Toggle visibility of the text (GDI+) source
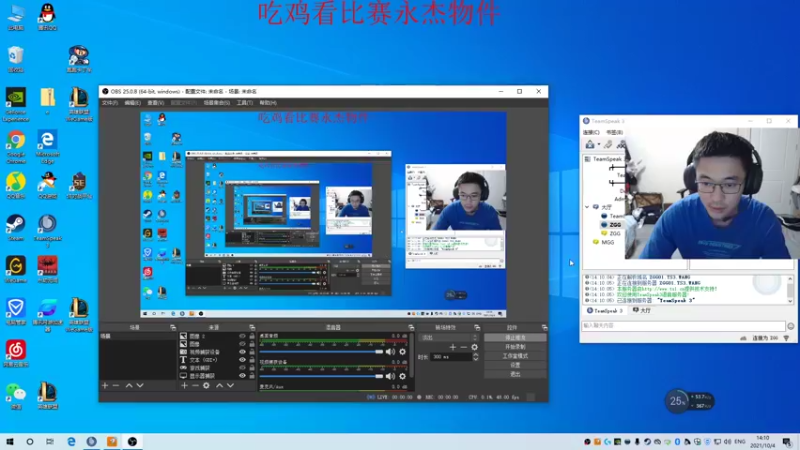The height and width of the screenshot is (450, 800). [242, 360]
